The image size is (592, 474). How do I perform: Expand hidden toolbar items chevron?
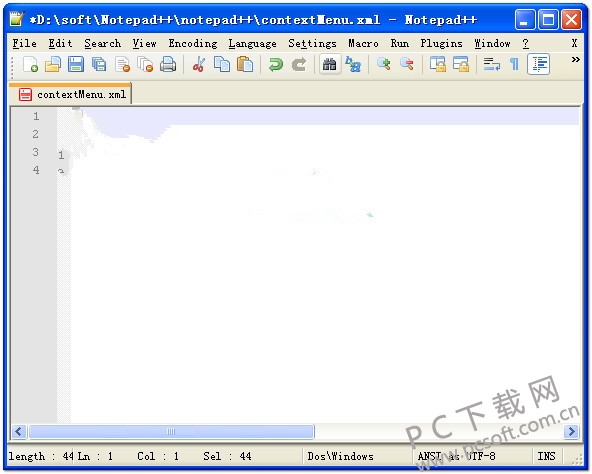575,59
